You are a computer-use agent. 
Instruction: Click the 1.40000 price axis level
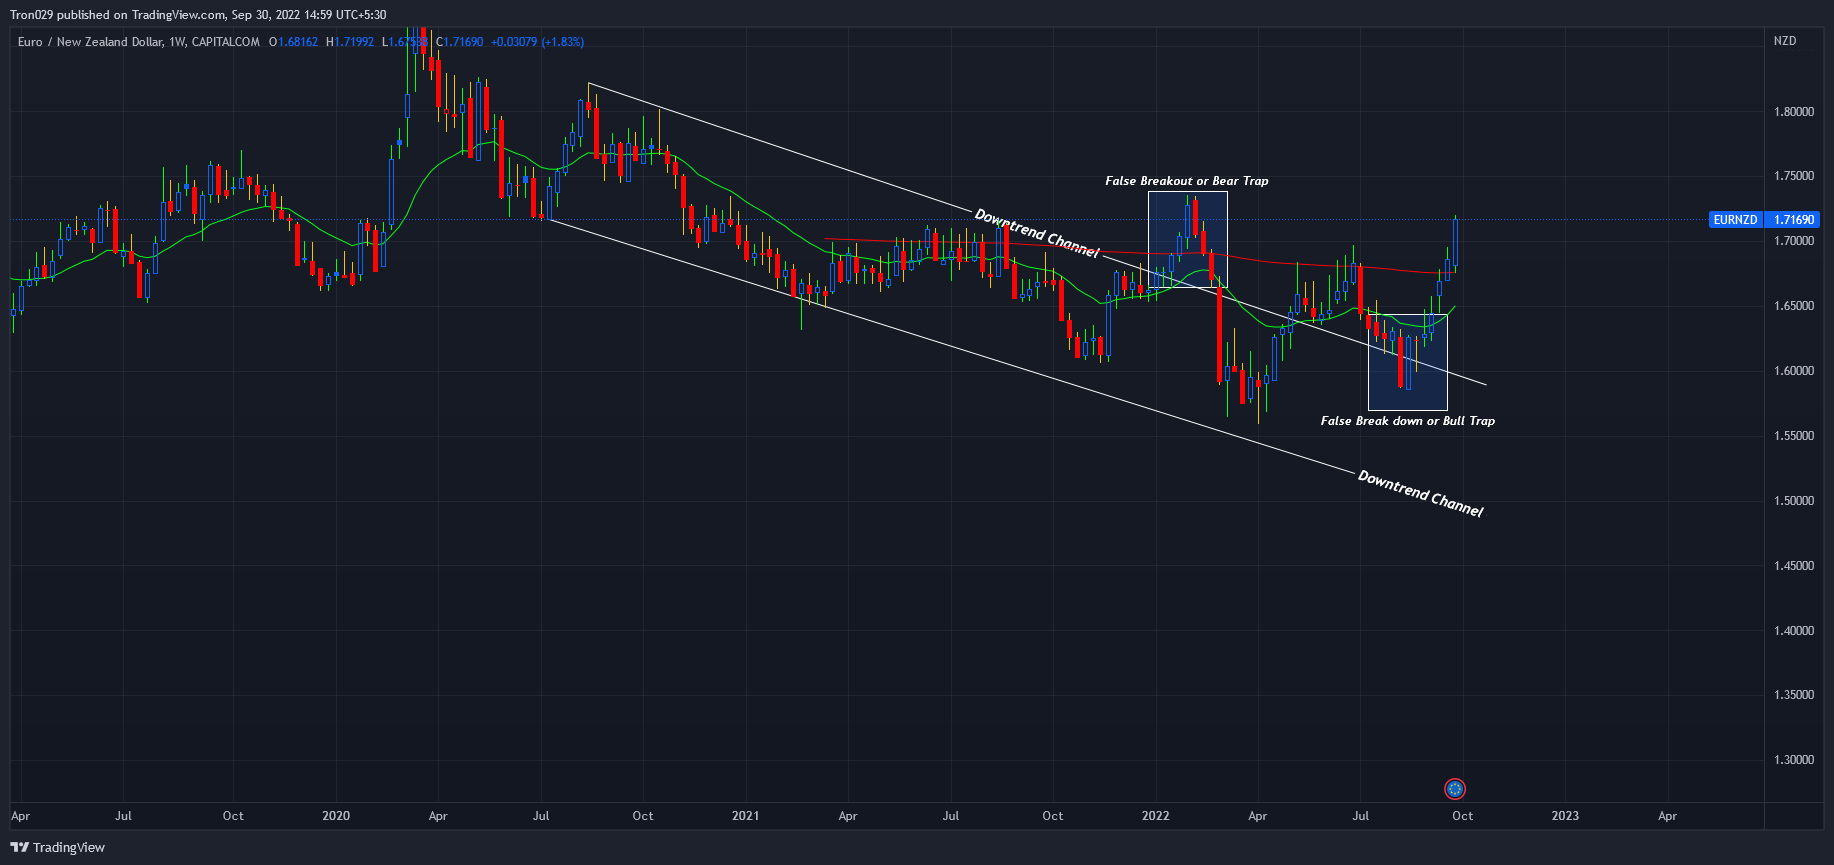pos(1793,631)
